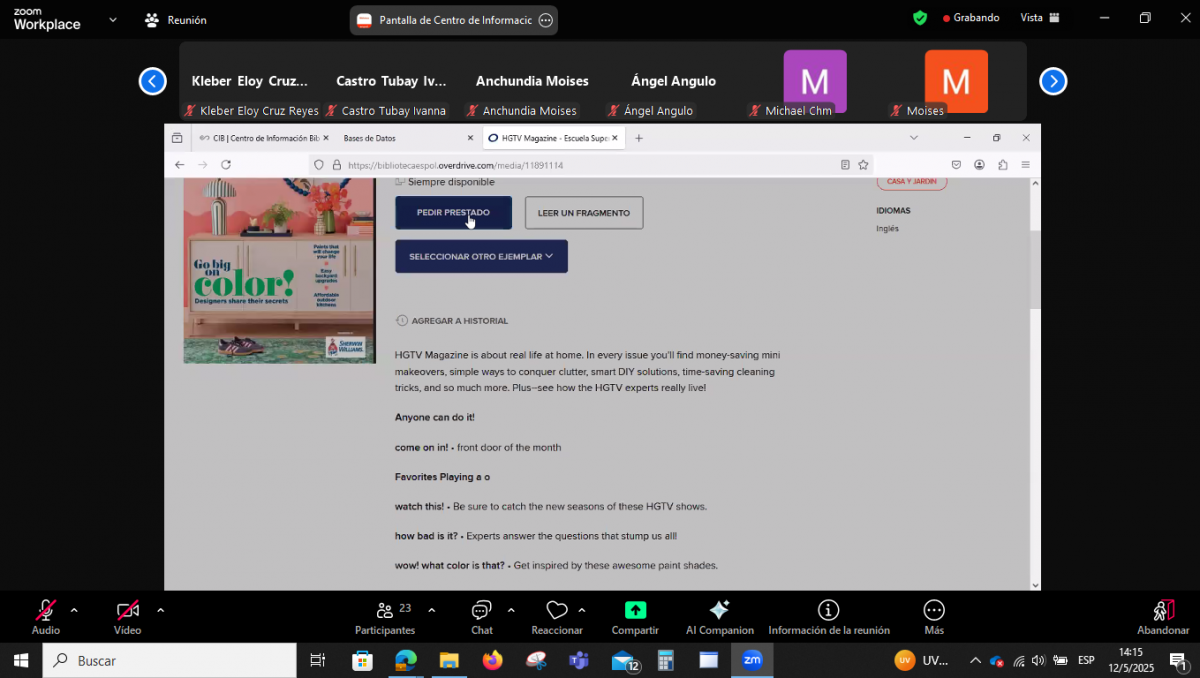Show Información de la reunión

[x=828, y=616]
